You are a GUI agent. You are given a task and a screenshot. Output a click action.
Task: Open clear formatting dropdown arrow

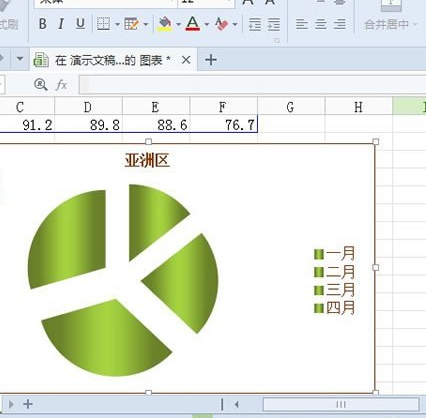(235, 24)
